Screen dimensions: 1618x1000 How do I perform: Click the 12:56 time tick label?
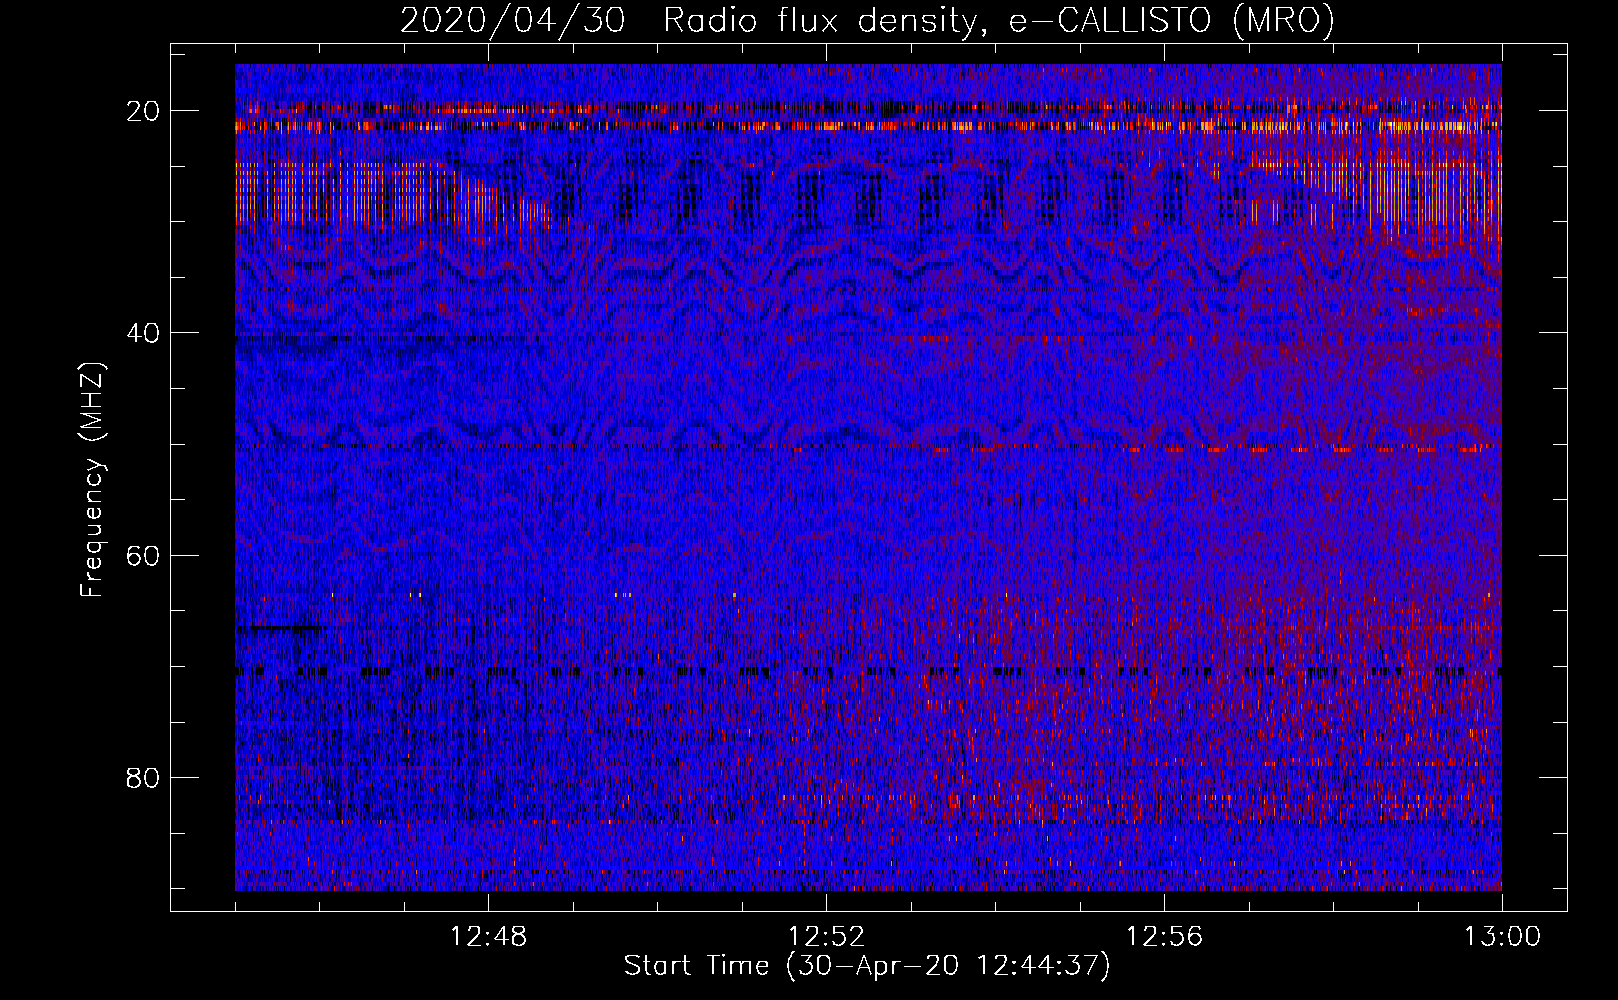click(x=1164, y=937)
